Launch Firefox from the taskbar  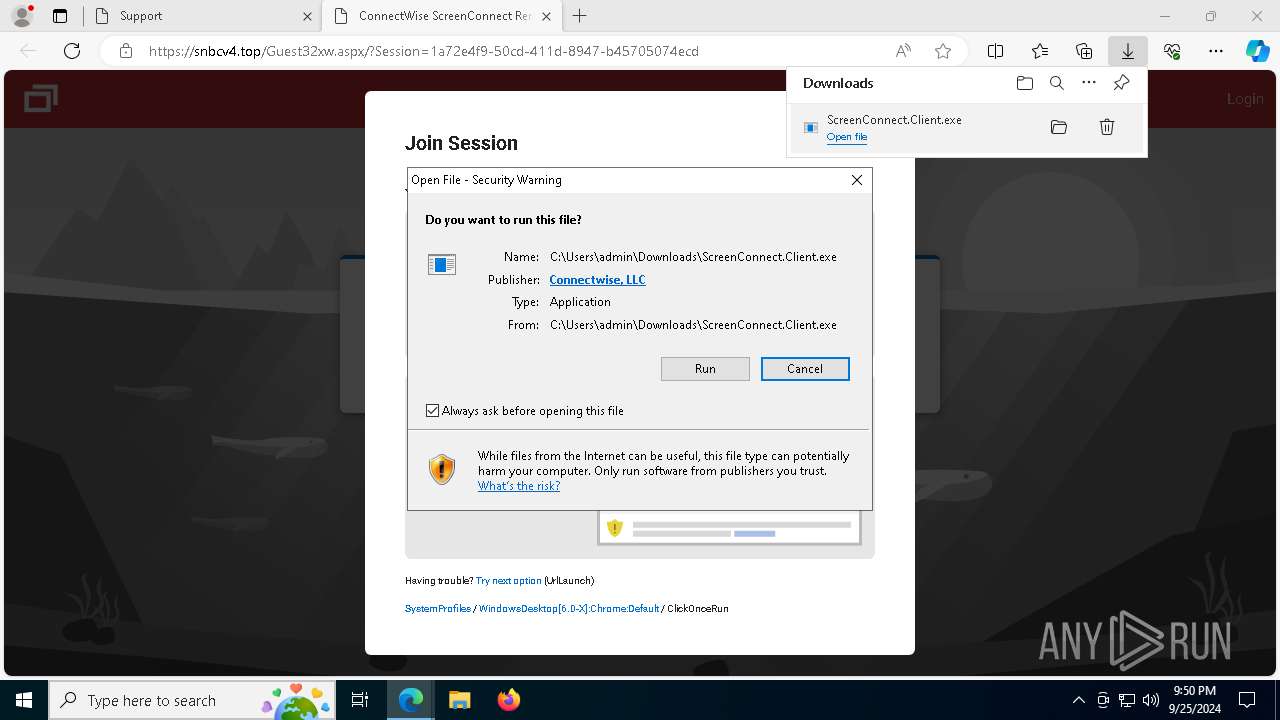pyautogui.click(x=509, y=700)
